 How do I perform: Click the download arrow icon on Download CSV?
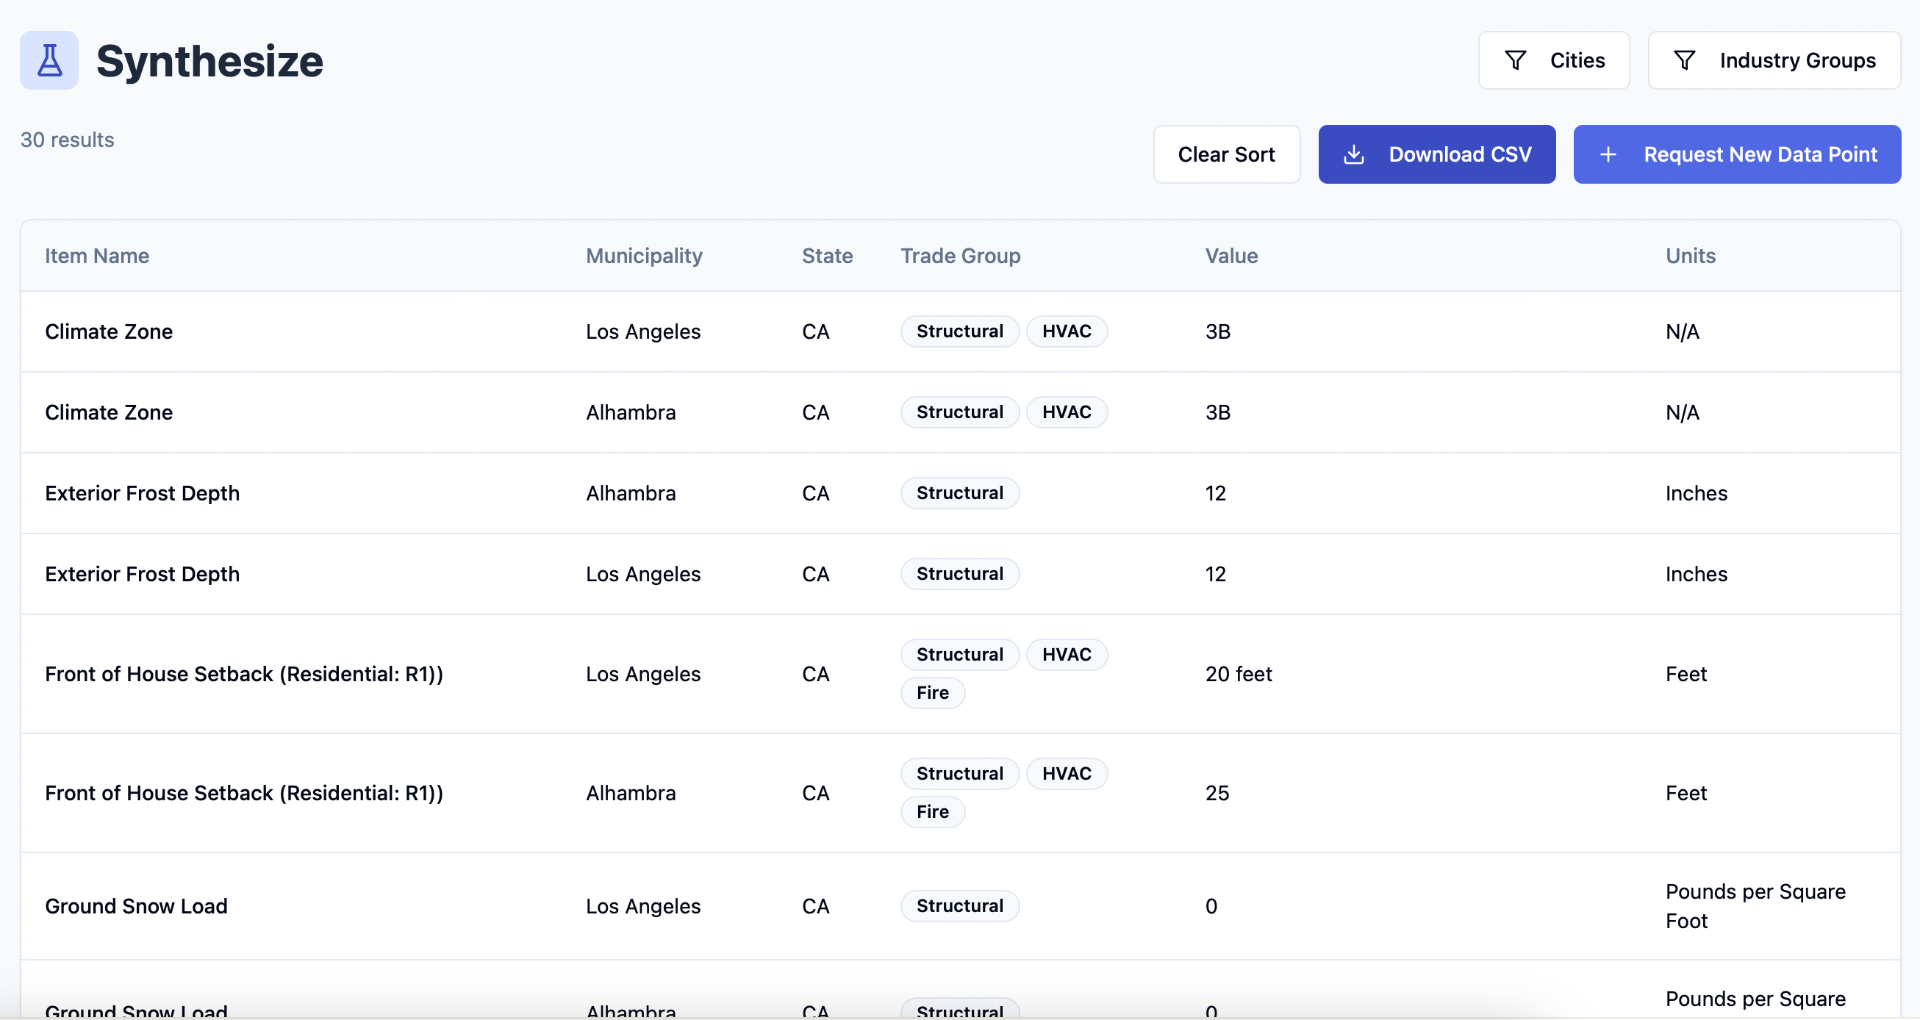coord(1353,154)
